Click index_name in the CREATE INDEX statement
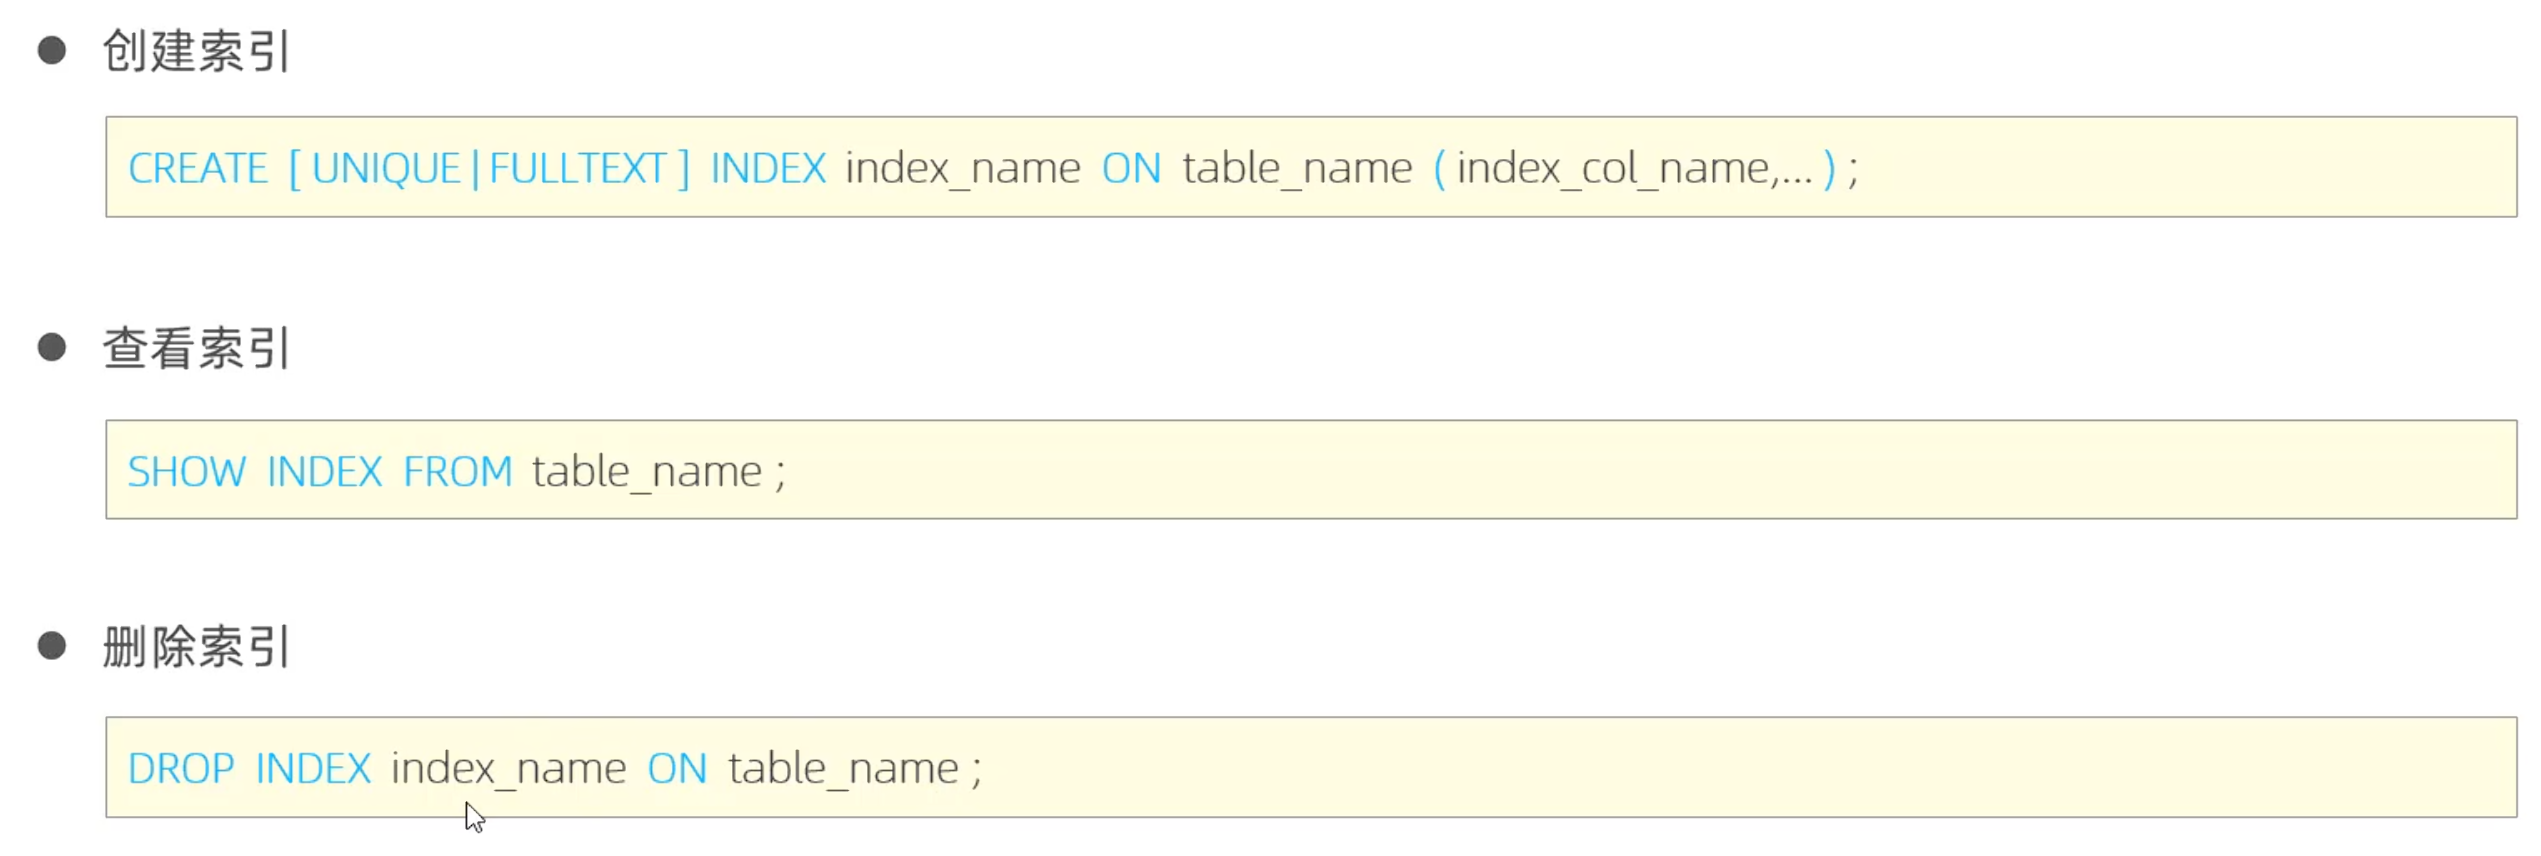The width and height of the screenshot is (2541, 856). [962, 168]
